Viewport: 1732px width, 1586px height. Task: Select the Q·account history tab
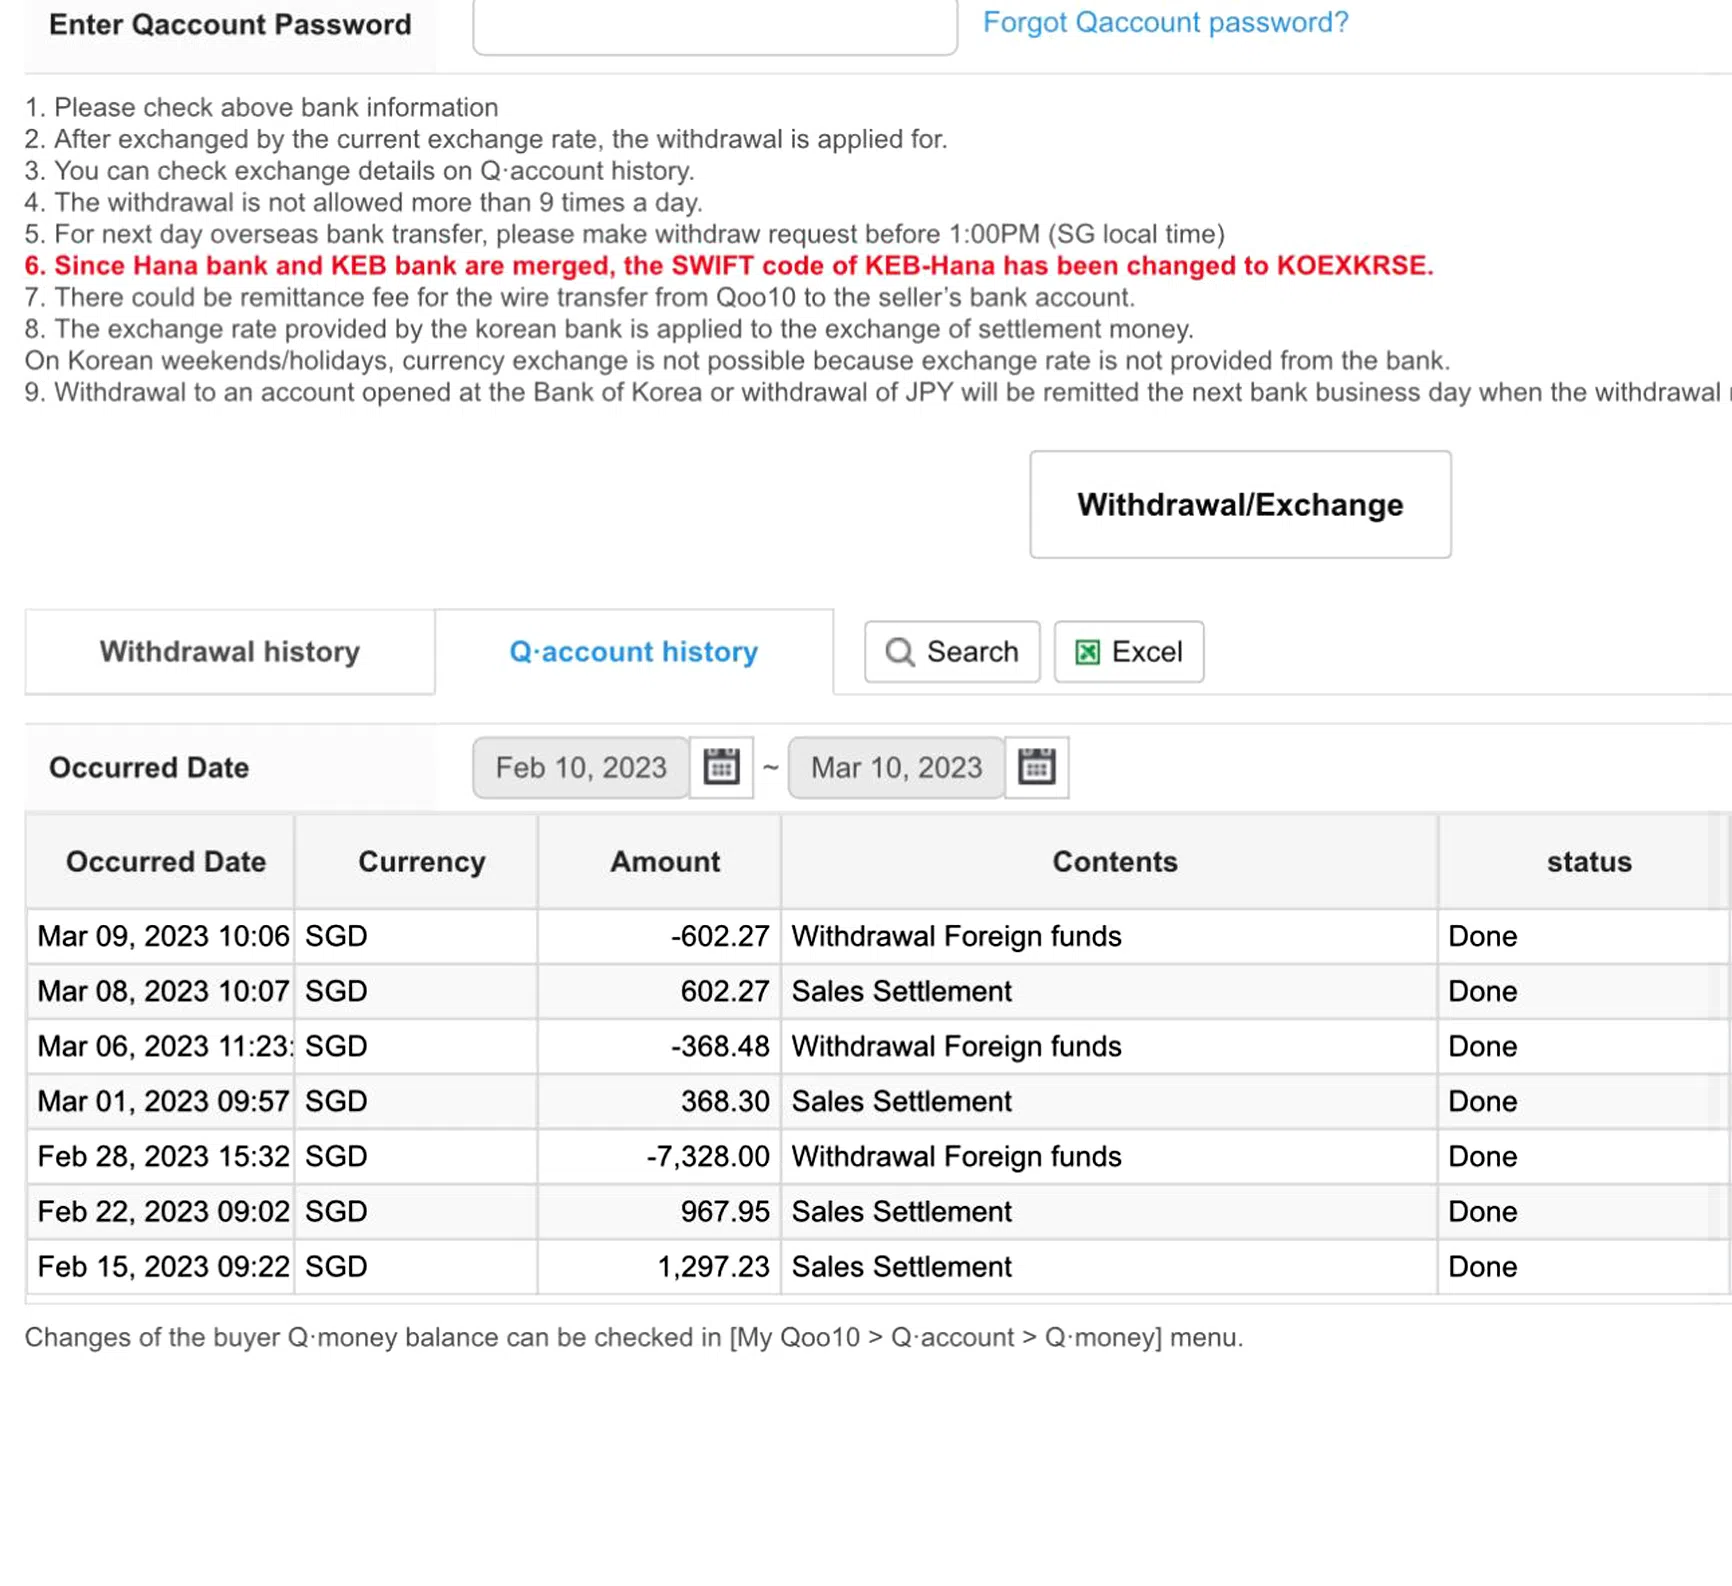[x=633, y=652]
